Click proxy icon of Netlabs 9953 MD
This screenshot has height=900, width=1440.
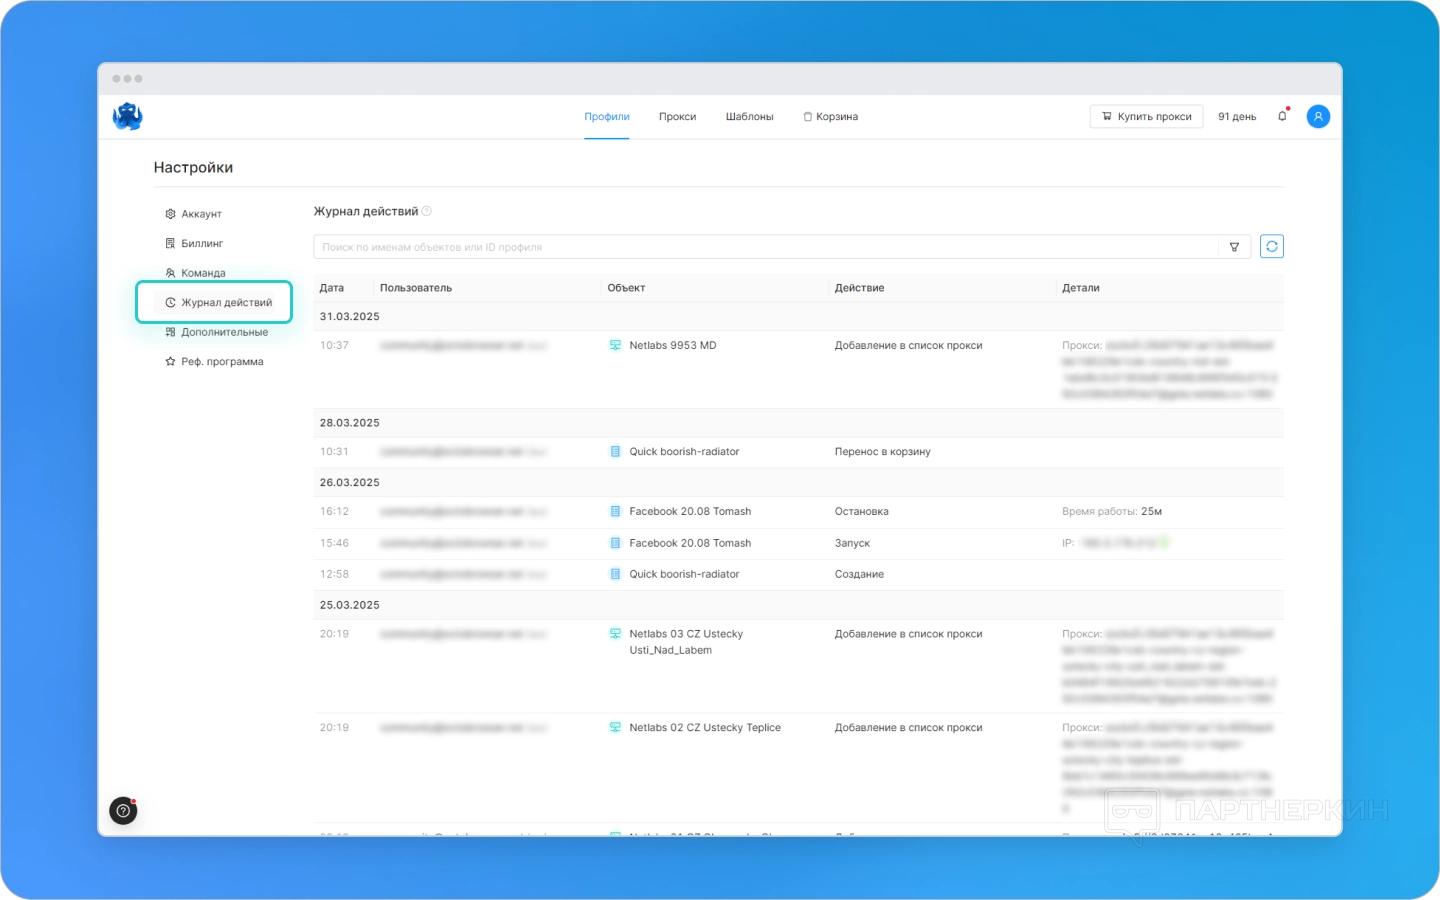click(x=615, y=345)
